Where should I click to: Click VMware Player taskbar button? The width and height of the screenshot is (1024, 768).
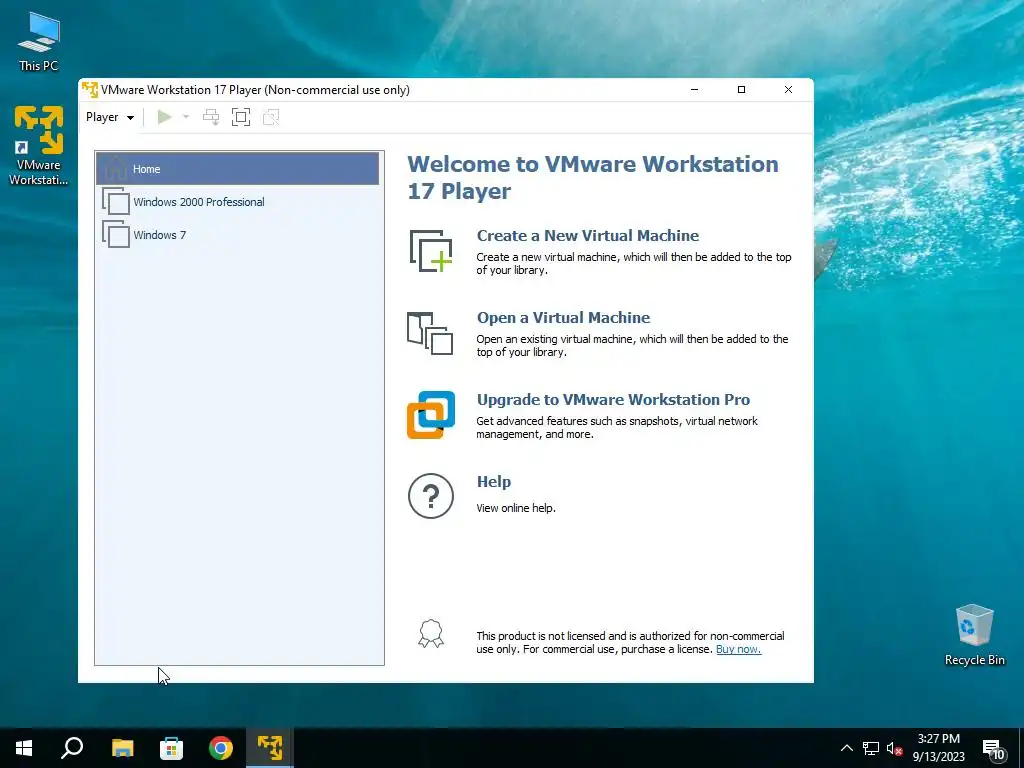[x=270, y=748]
